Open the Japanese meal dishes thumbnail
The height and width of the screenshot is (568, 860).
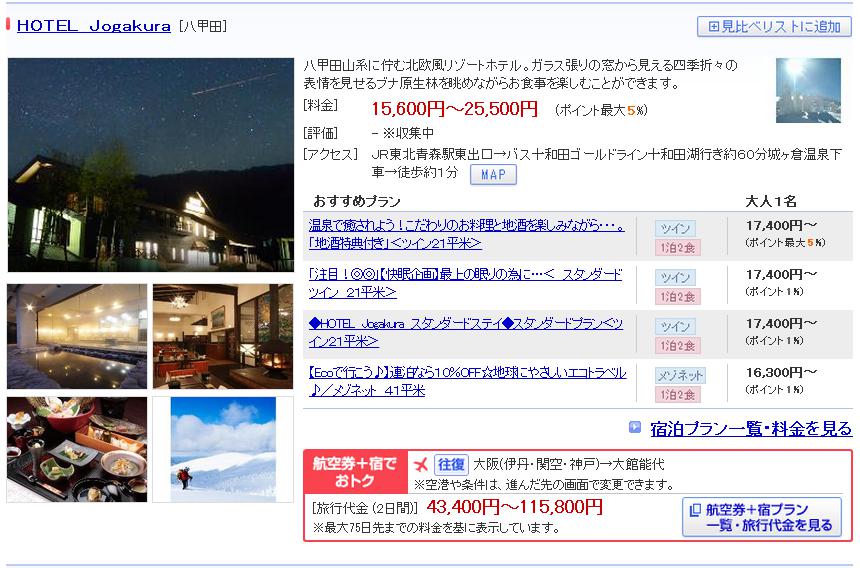click(x=77, y=450)
